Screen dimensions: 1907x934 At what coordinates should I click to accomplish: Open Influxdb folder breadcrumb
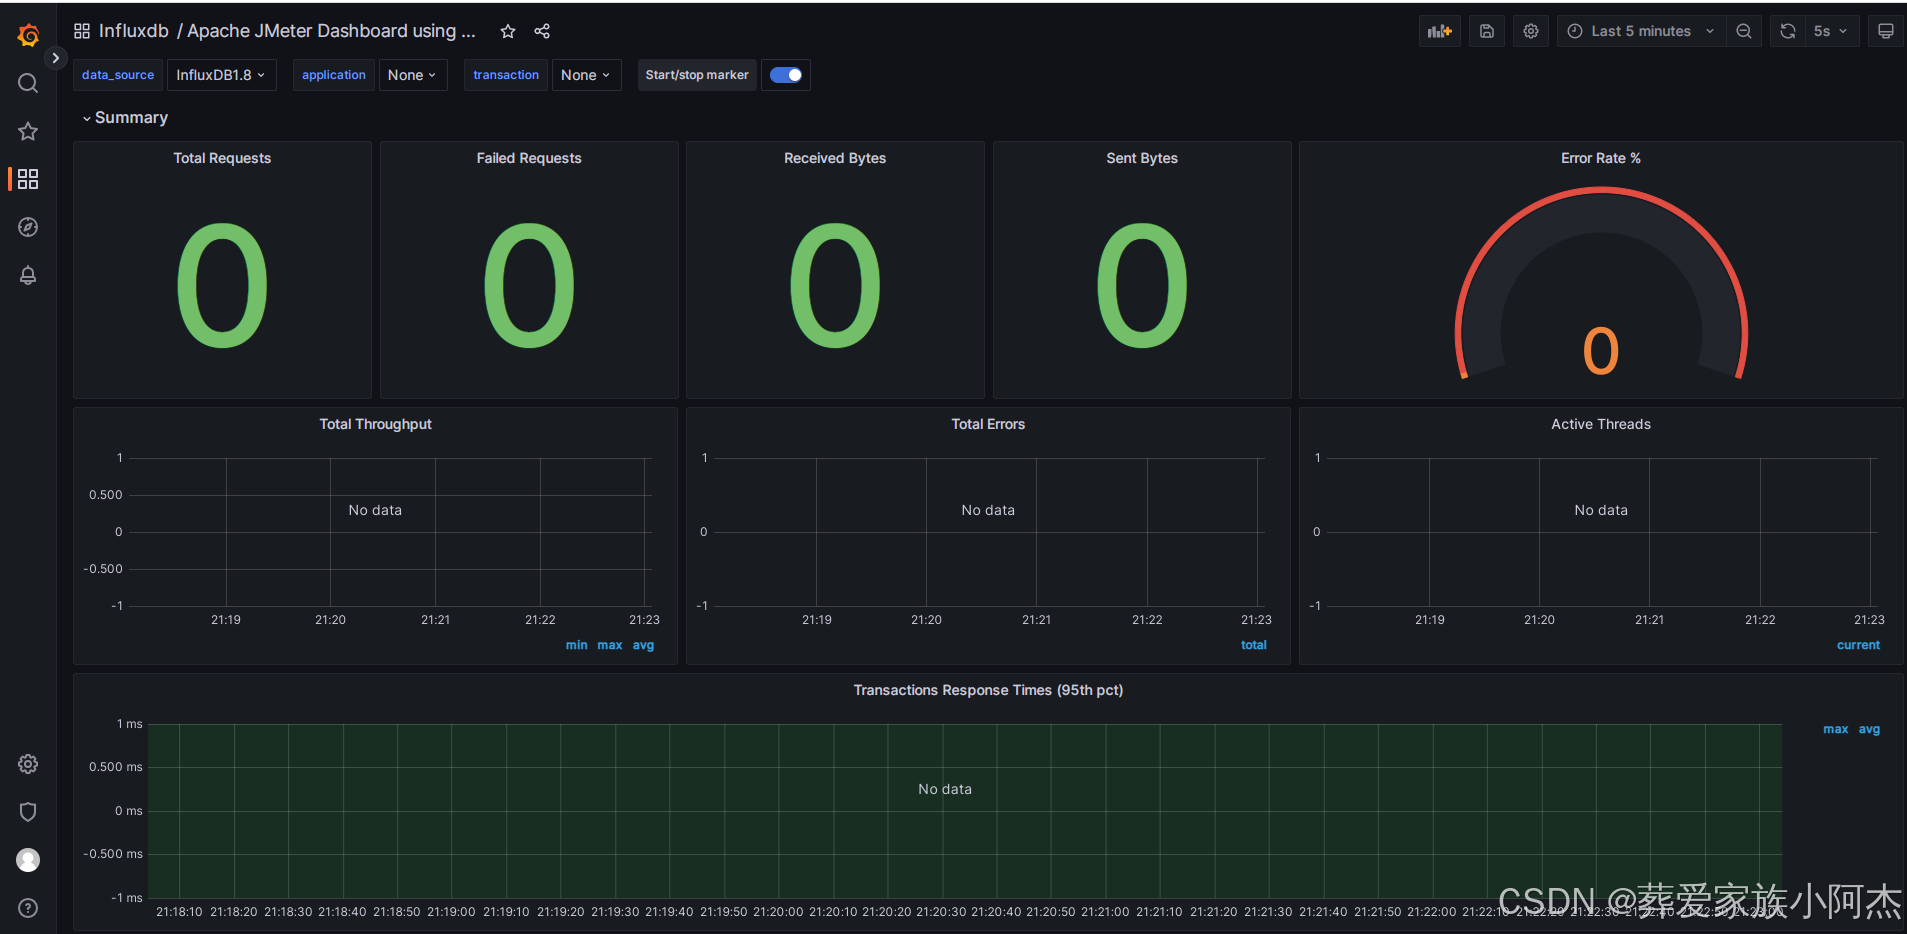[x=134, y=31]
